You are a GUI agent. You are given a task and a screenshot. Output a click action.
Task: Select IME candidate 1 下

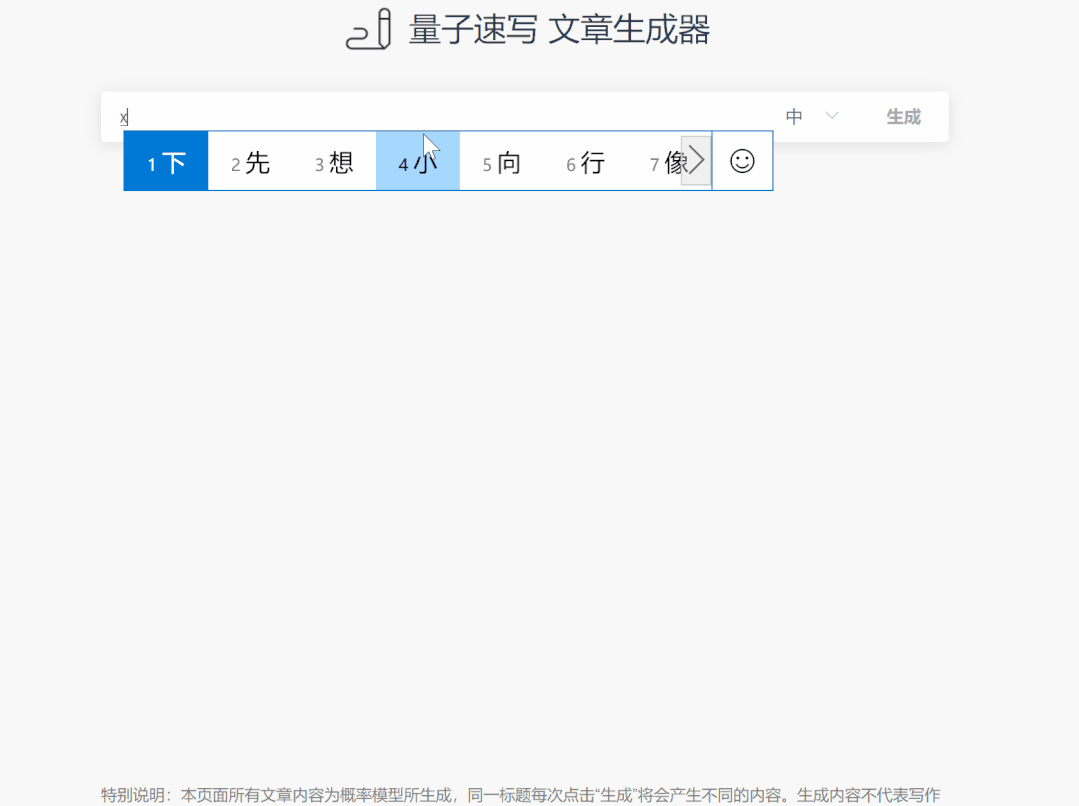pyautogui.click(x=166, y=161)
